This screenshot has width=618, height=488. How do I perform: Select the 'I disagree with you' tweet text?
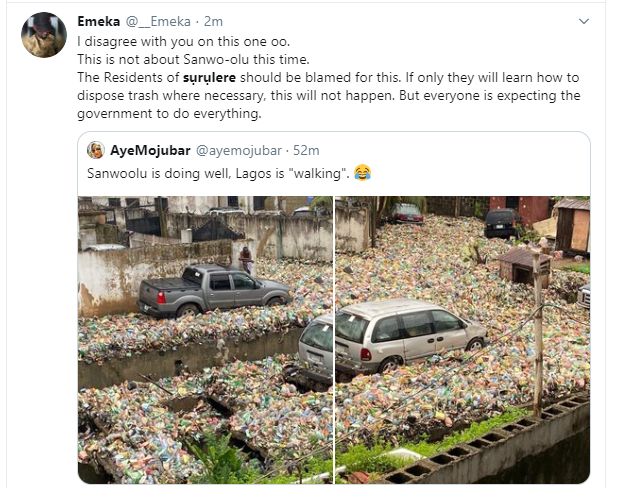pyautogui.click(x=184, y=41)
